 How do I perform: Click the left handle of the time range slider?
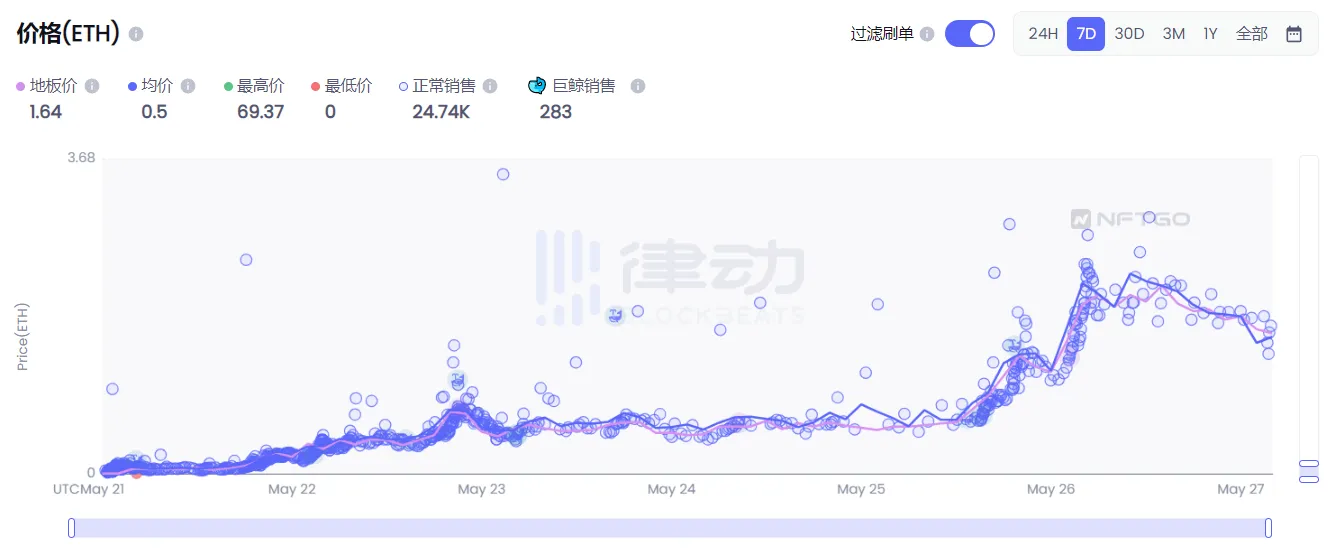pos(71,528)
